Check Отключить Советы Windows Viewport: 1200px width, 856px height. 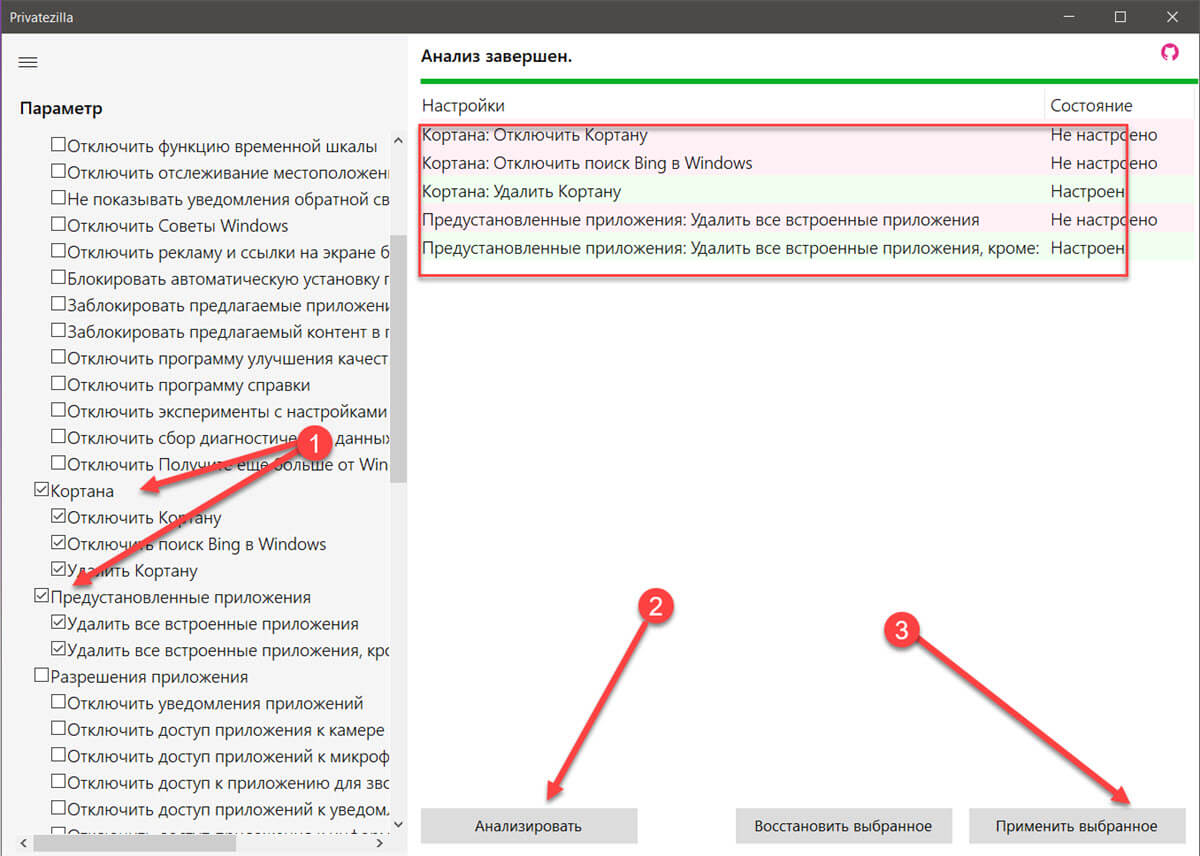click(x=58, y=225)
